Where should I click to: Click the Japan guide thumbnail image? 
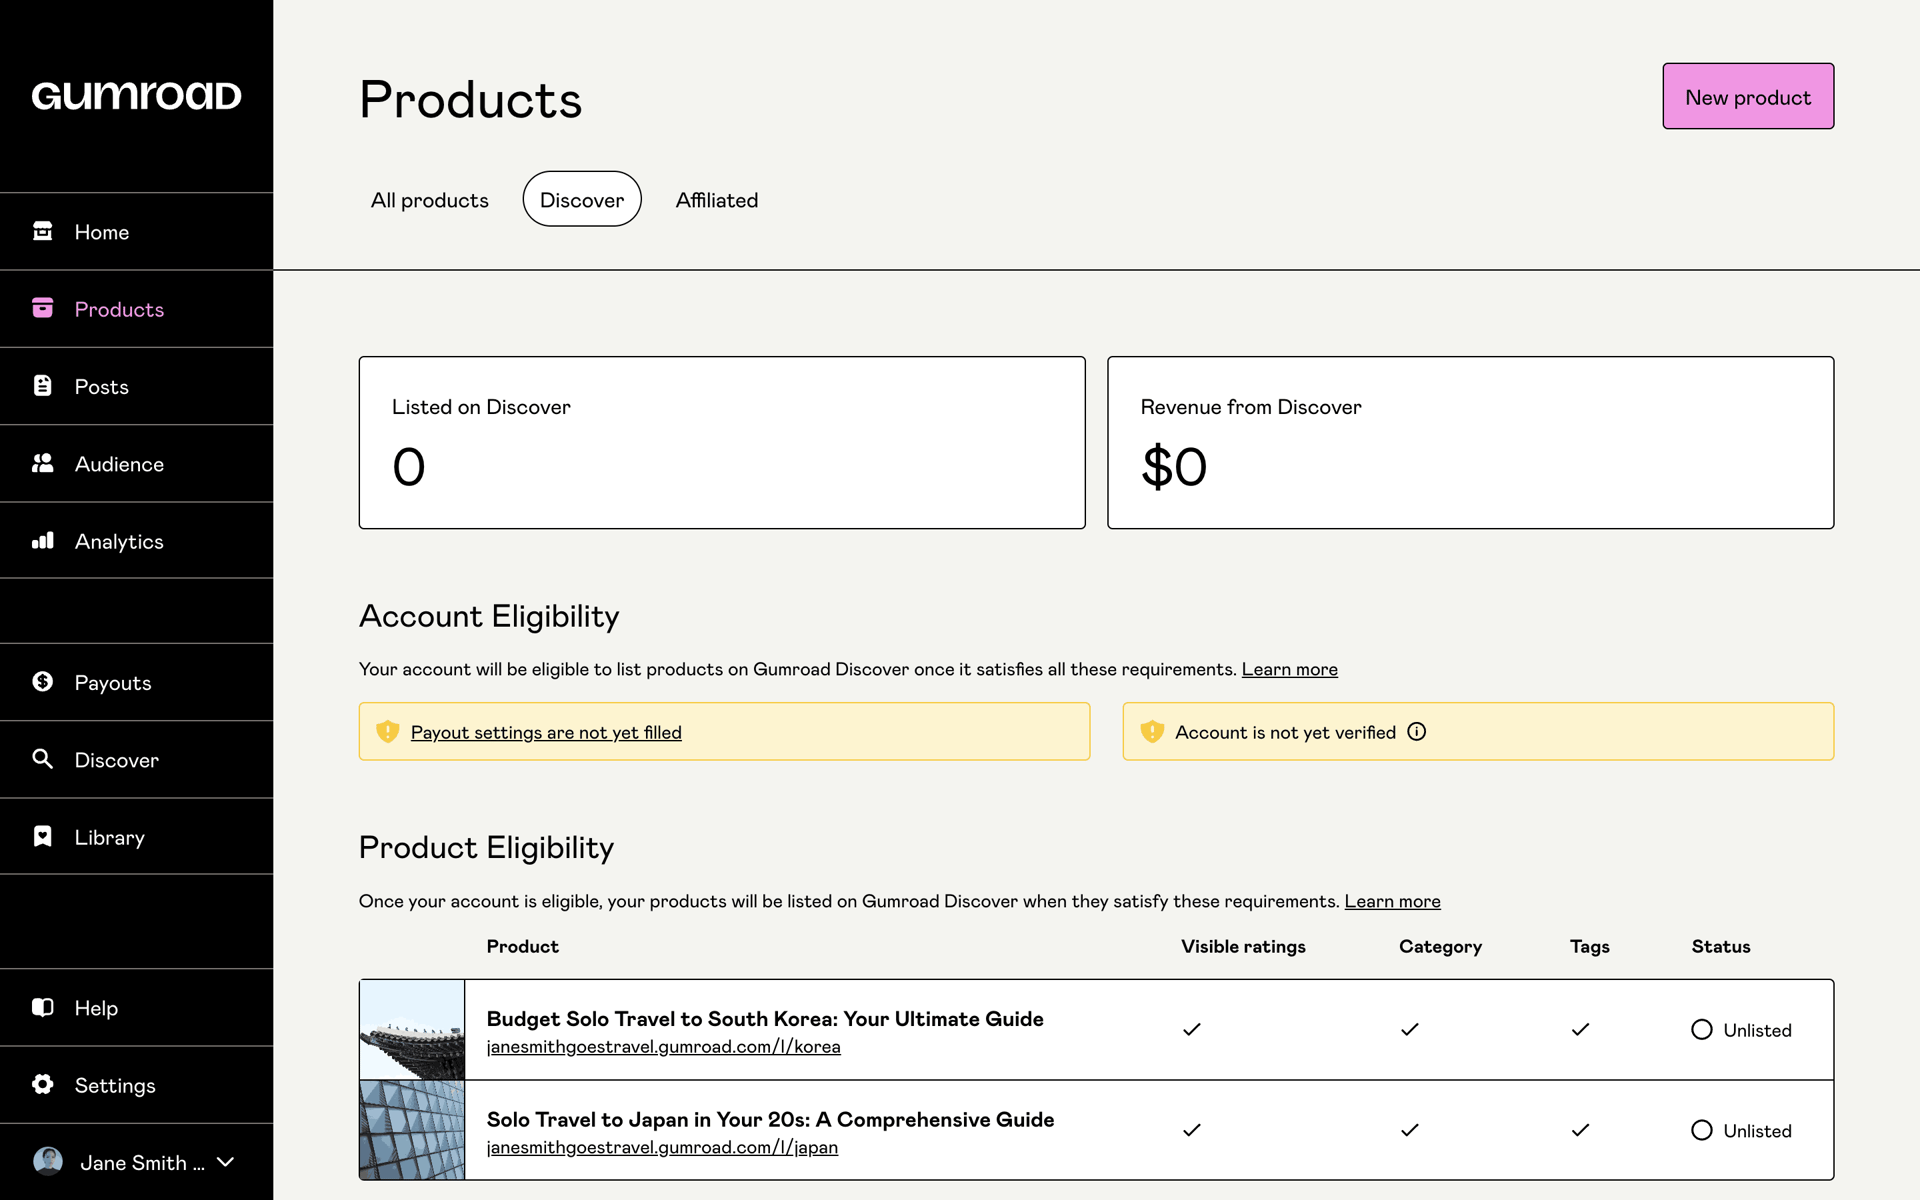point(412,1130)
